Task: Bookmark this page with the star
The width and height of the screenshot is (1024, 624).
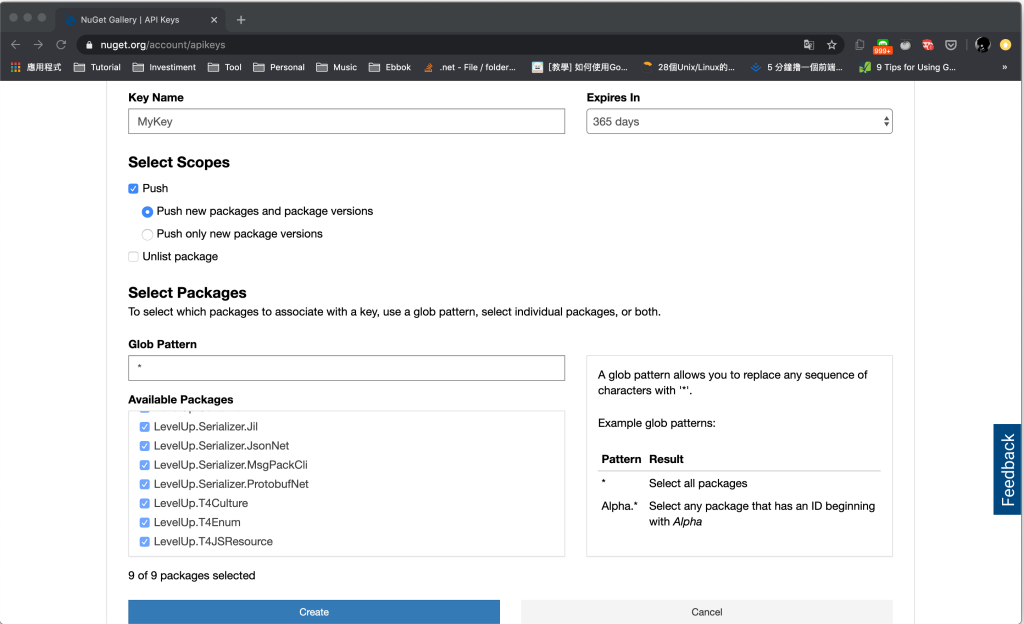Action: (831, 44)
